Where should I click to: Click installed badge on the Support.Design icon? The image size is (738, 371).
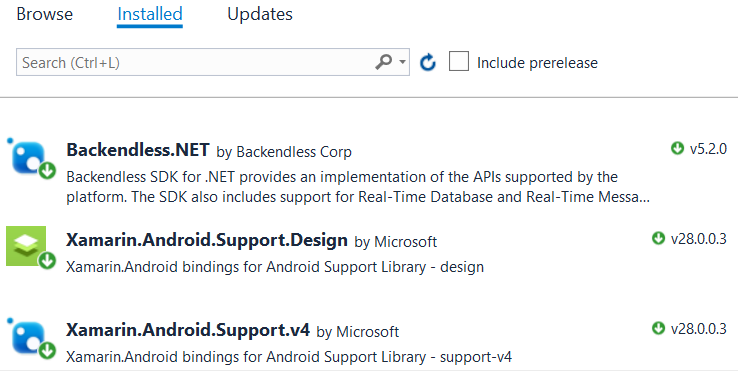[47, 260]
